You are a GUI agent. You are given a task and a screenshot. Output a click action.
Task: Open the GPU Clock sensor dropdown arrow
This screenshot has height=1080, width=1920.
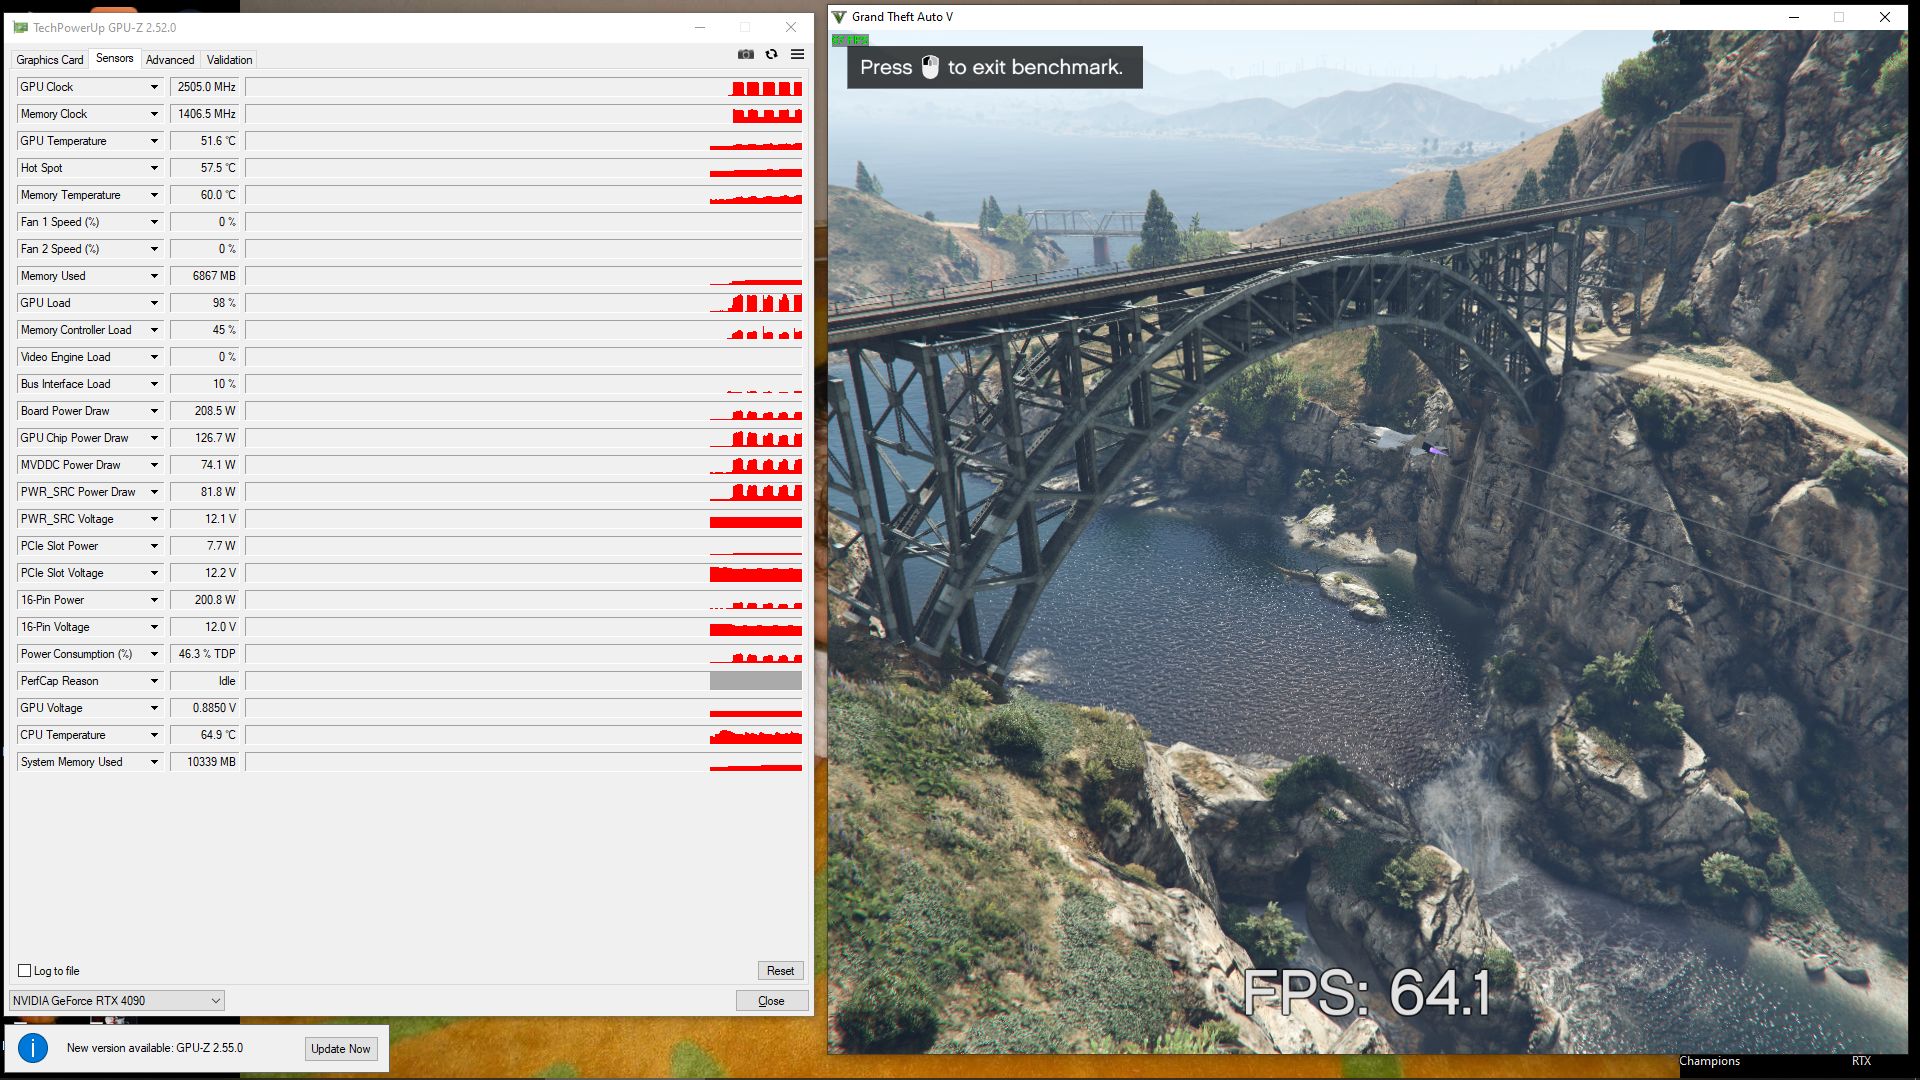tap(154, 87)
